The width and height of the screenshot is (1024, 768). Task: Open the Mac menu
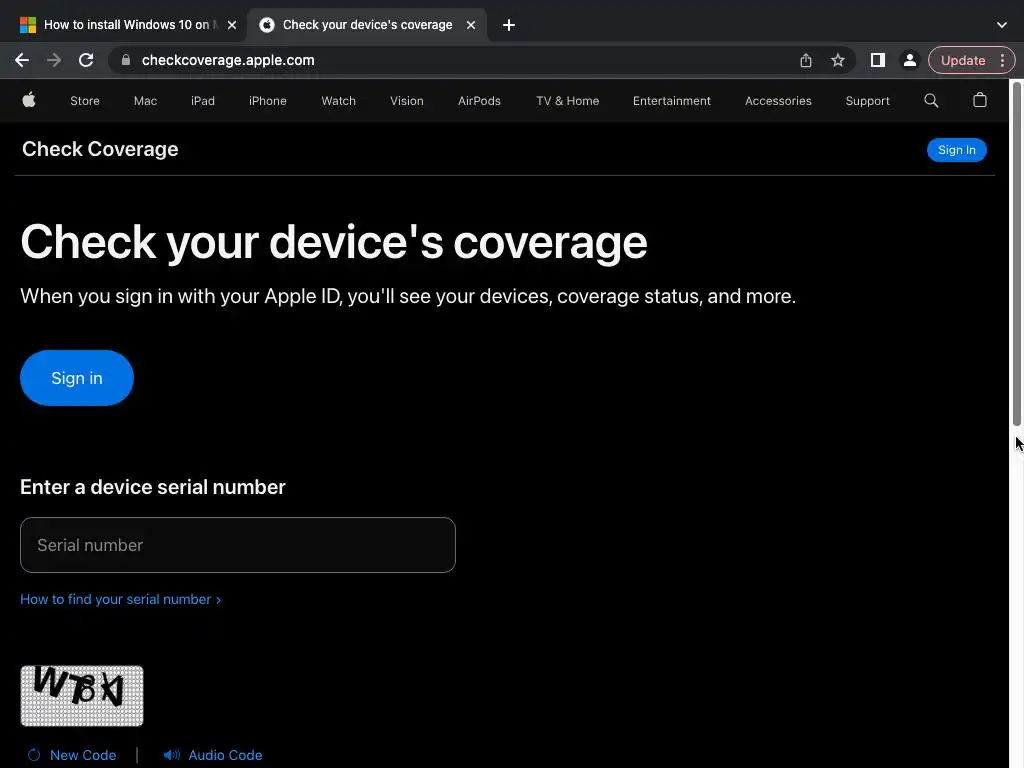click(x=145, y=101)
